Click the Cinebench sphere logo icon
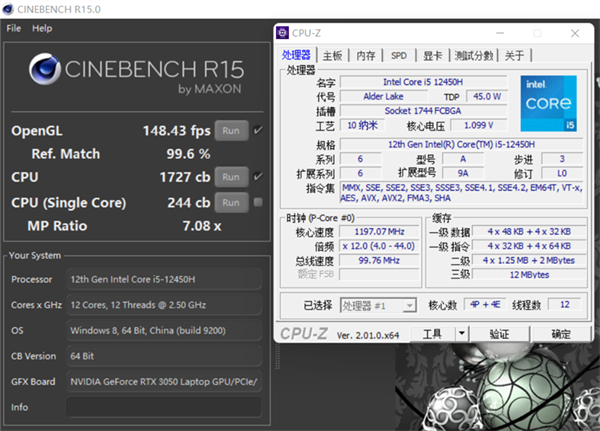 [46, 73]
